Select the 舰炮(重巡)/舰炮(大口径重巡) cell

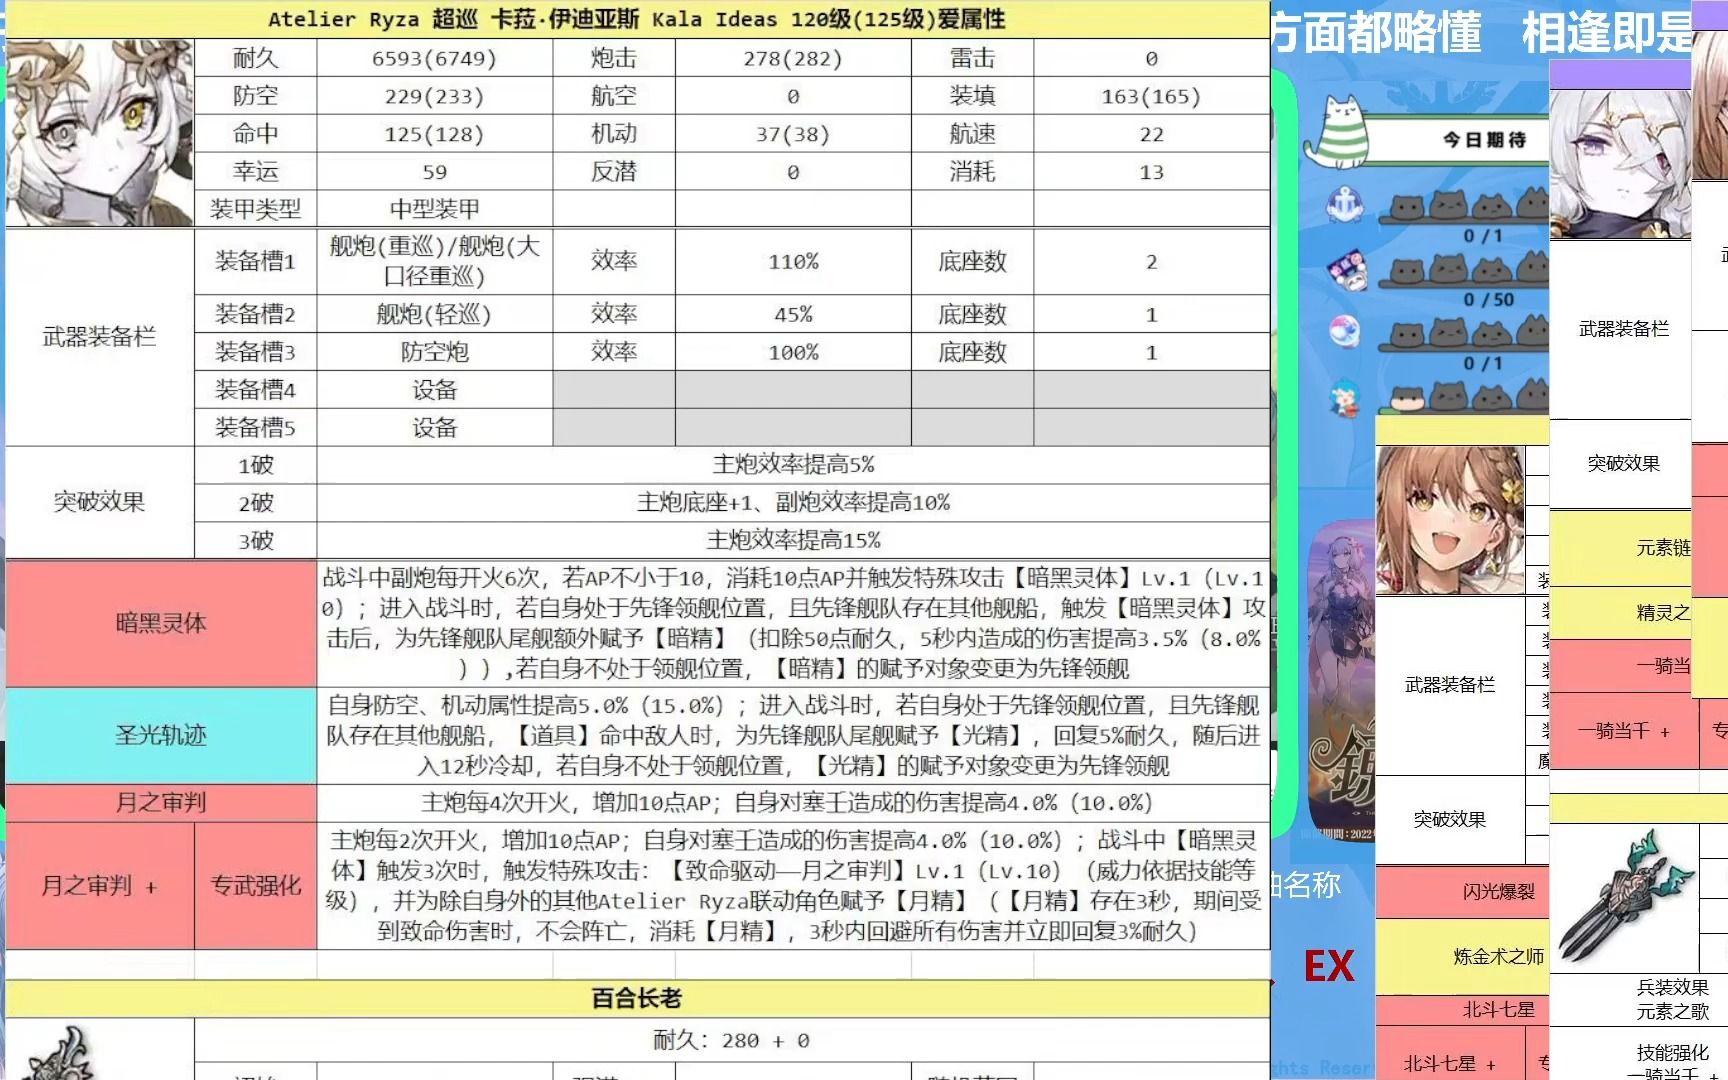(434, 261)
